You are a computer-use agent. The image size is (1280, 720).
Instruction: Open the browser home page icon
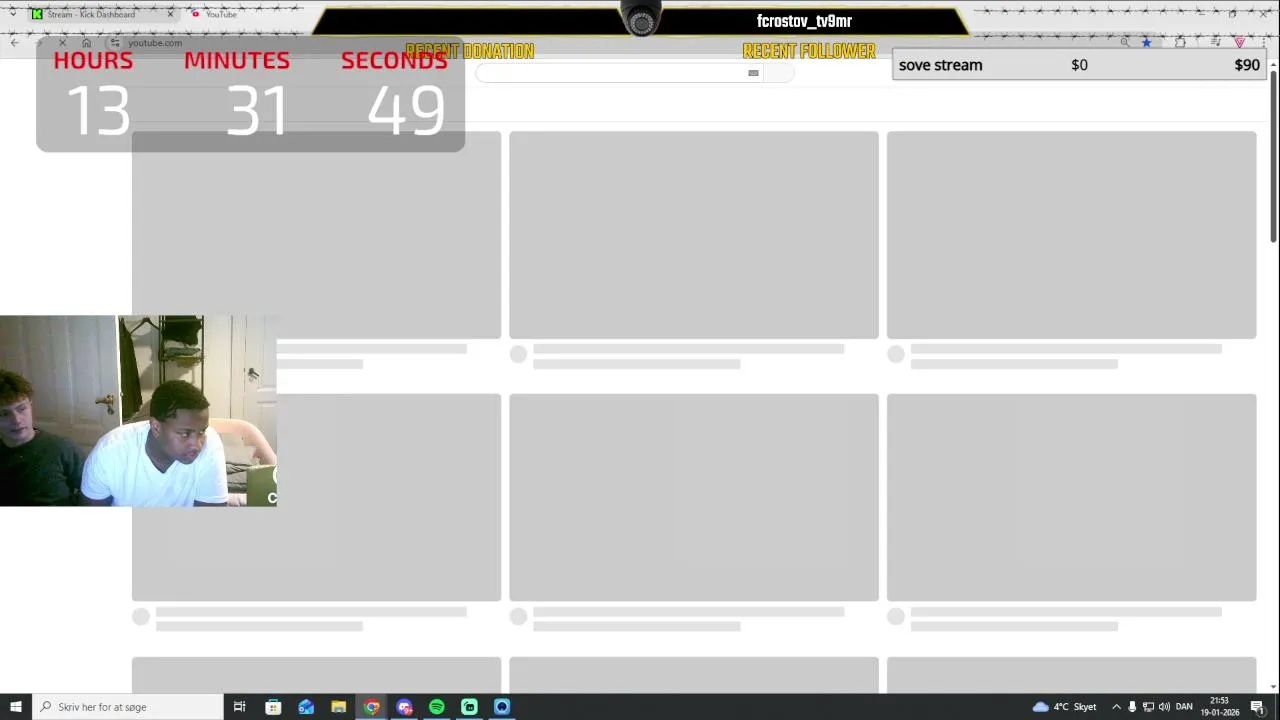coord(86,42)
